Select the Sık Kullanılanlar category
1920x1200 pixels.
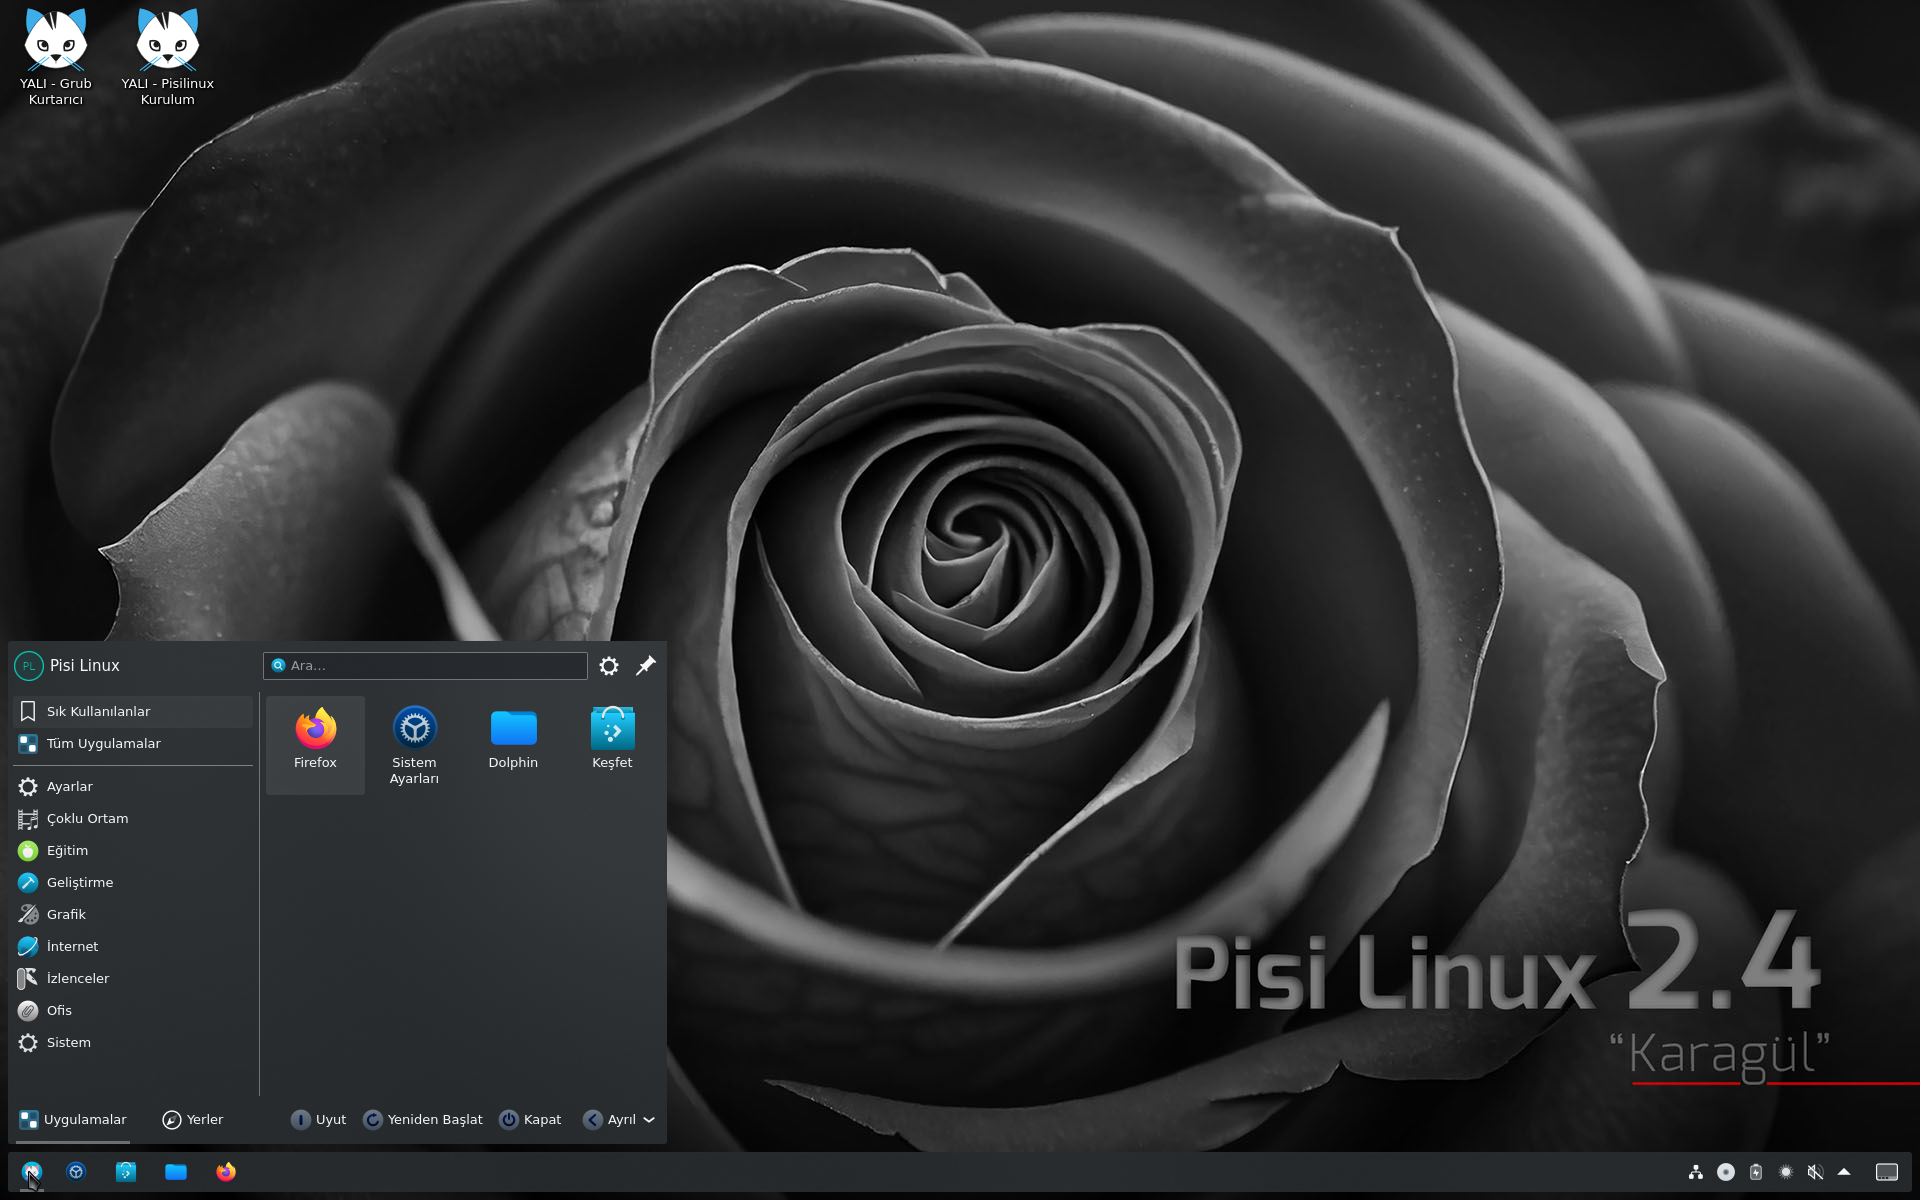coord(133,711)
